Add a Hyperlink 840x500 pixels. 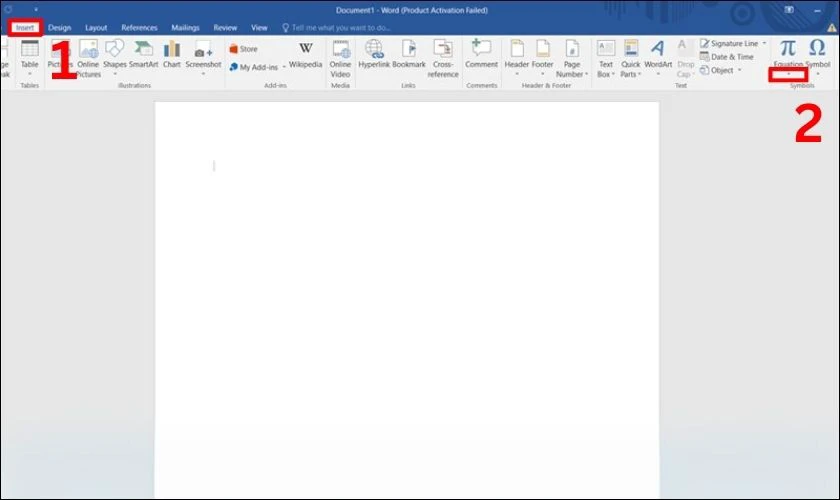375,55
